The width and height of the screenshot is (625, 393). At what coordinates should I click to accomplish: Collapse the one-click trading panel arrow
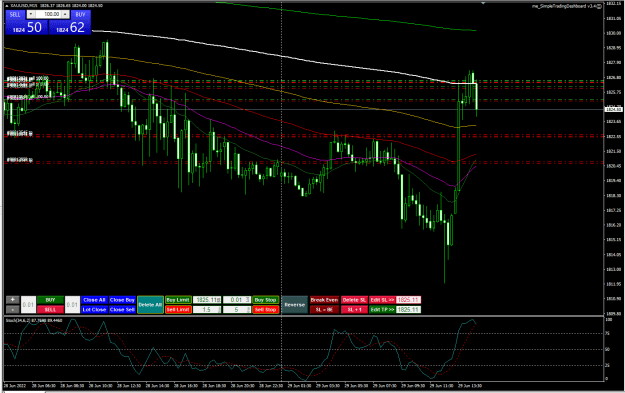click(7, 6)
